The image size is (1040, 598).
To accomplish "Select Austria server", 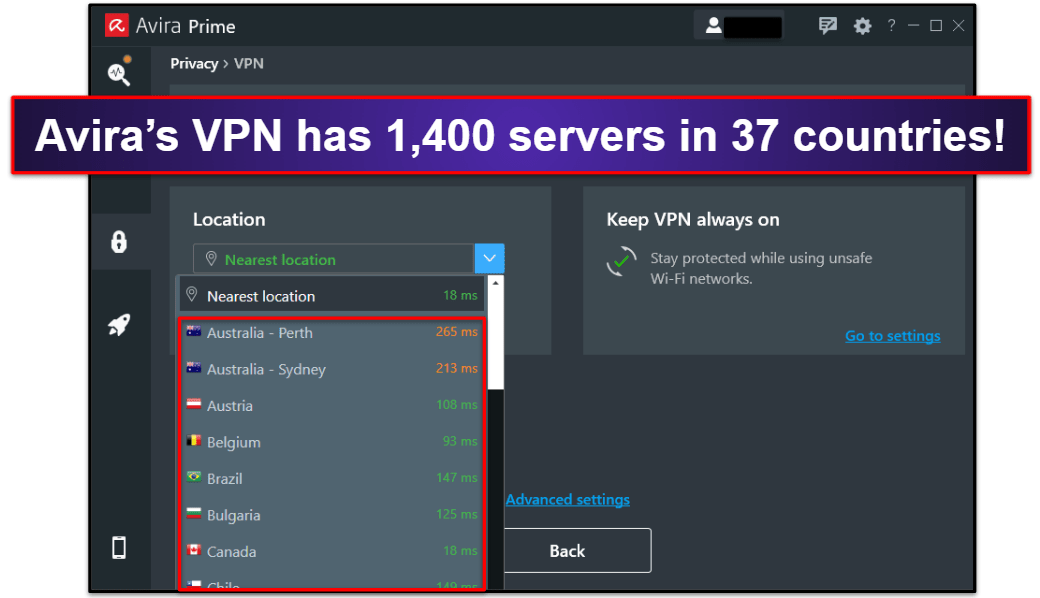I will (332, 405).
